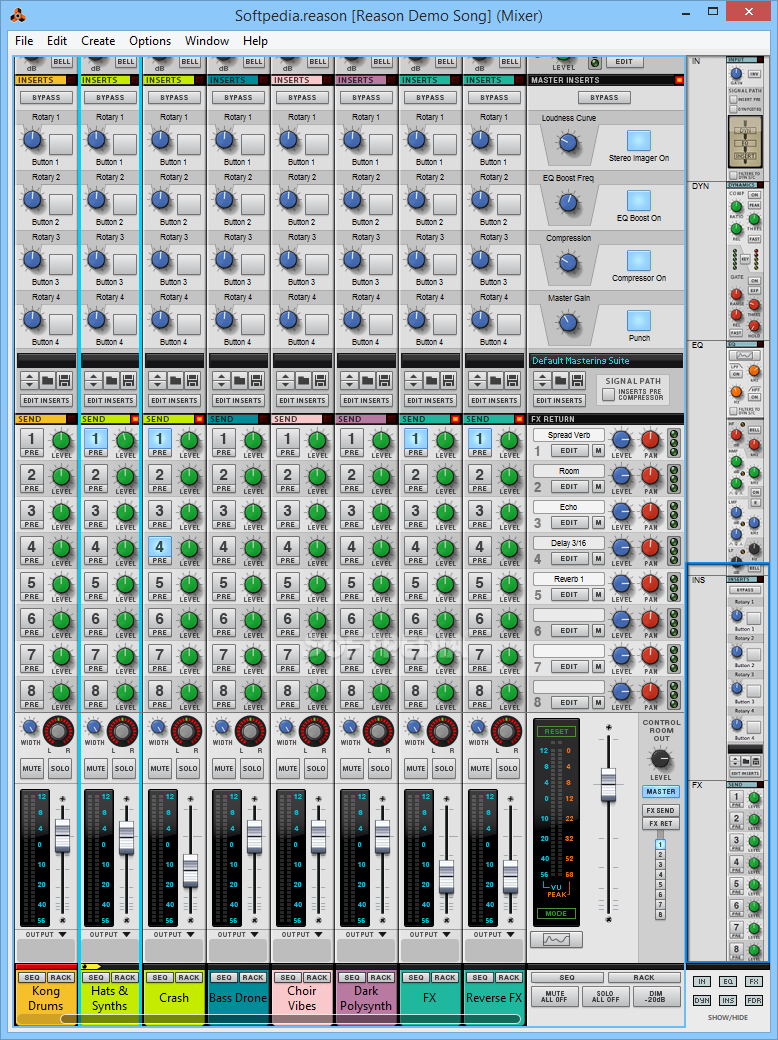This screenshot has height=1040, width=778.
Task: Click Mute All Off button
Action: pos(554,996)
